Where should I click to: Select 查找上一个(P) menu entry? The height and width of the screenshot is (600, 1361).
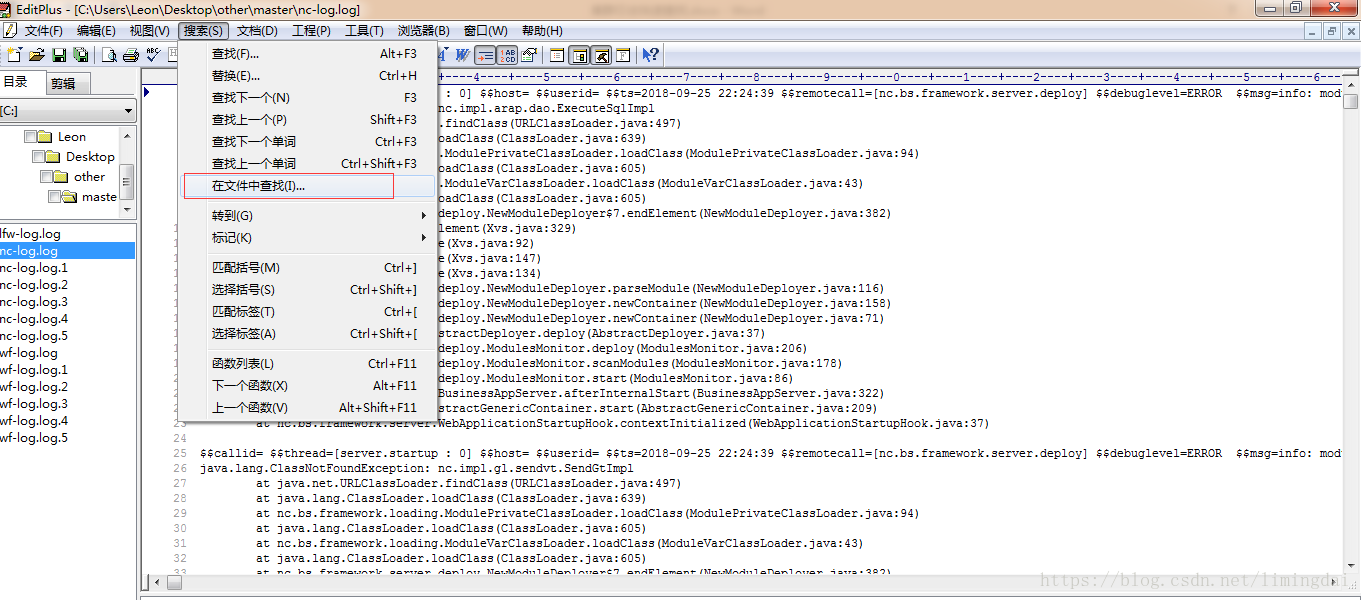click(307, 120)
